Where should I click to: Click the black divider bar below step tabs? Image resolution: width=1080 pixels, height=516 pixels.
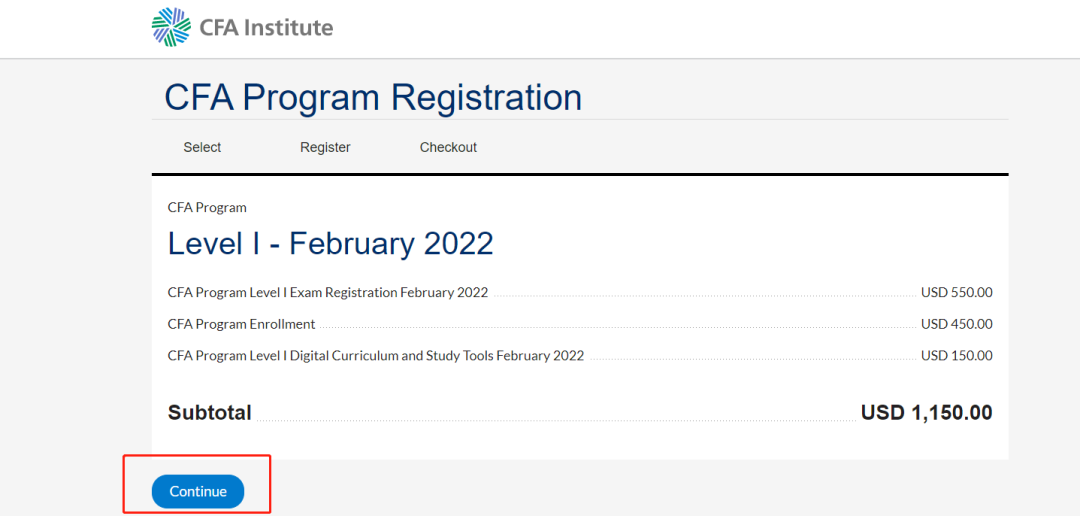(x=580, y=175)
